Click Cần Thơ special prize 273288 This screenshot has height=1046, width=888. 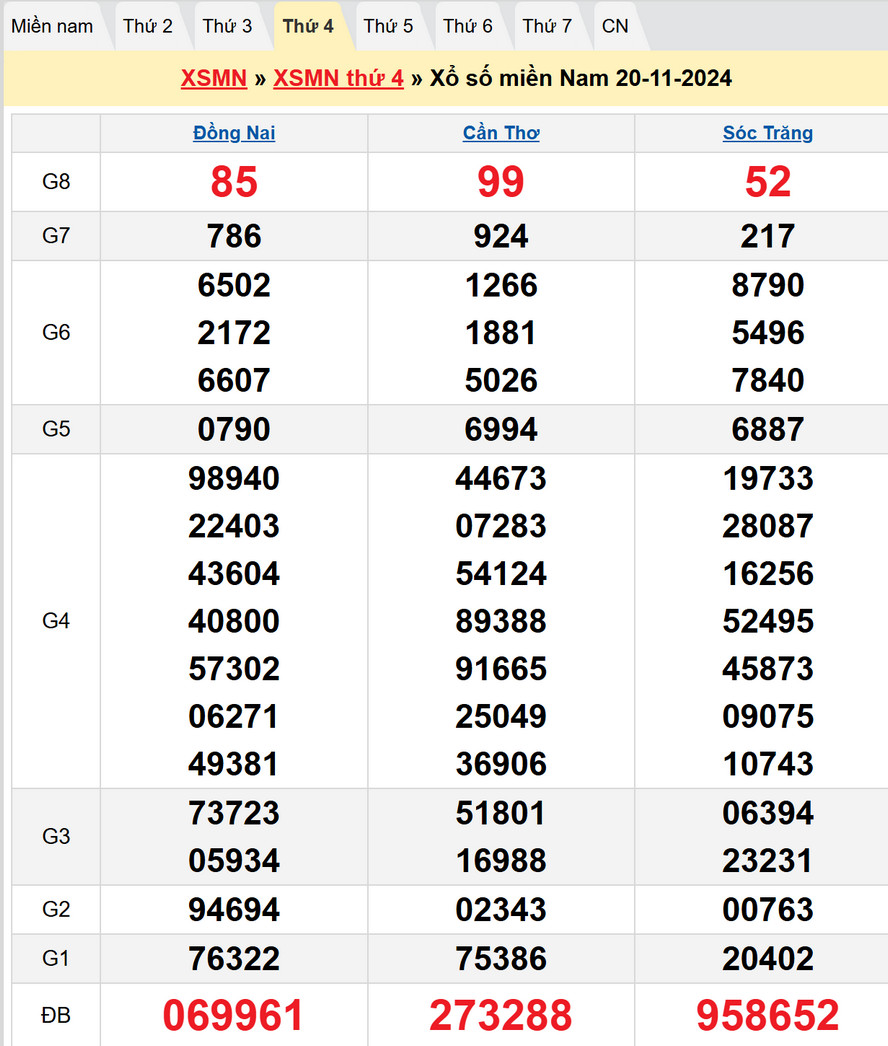(x=501, y=1015)
